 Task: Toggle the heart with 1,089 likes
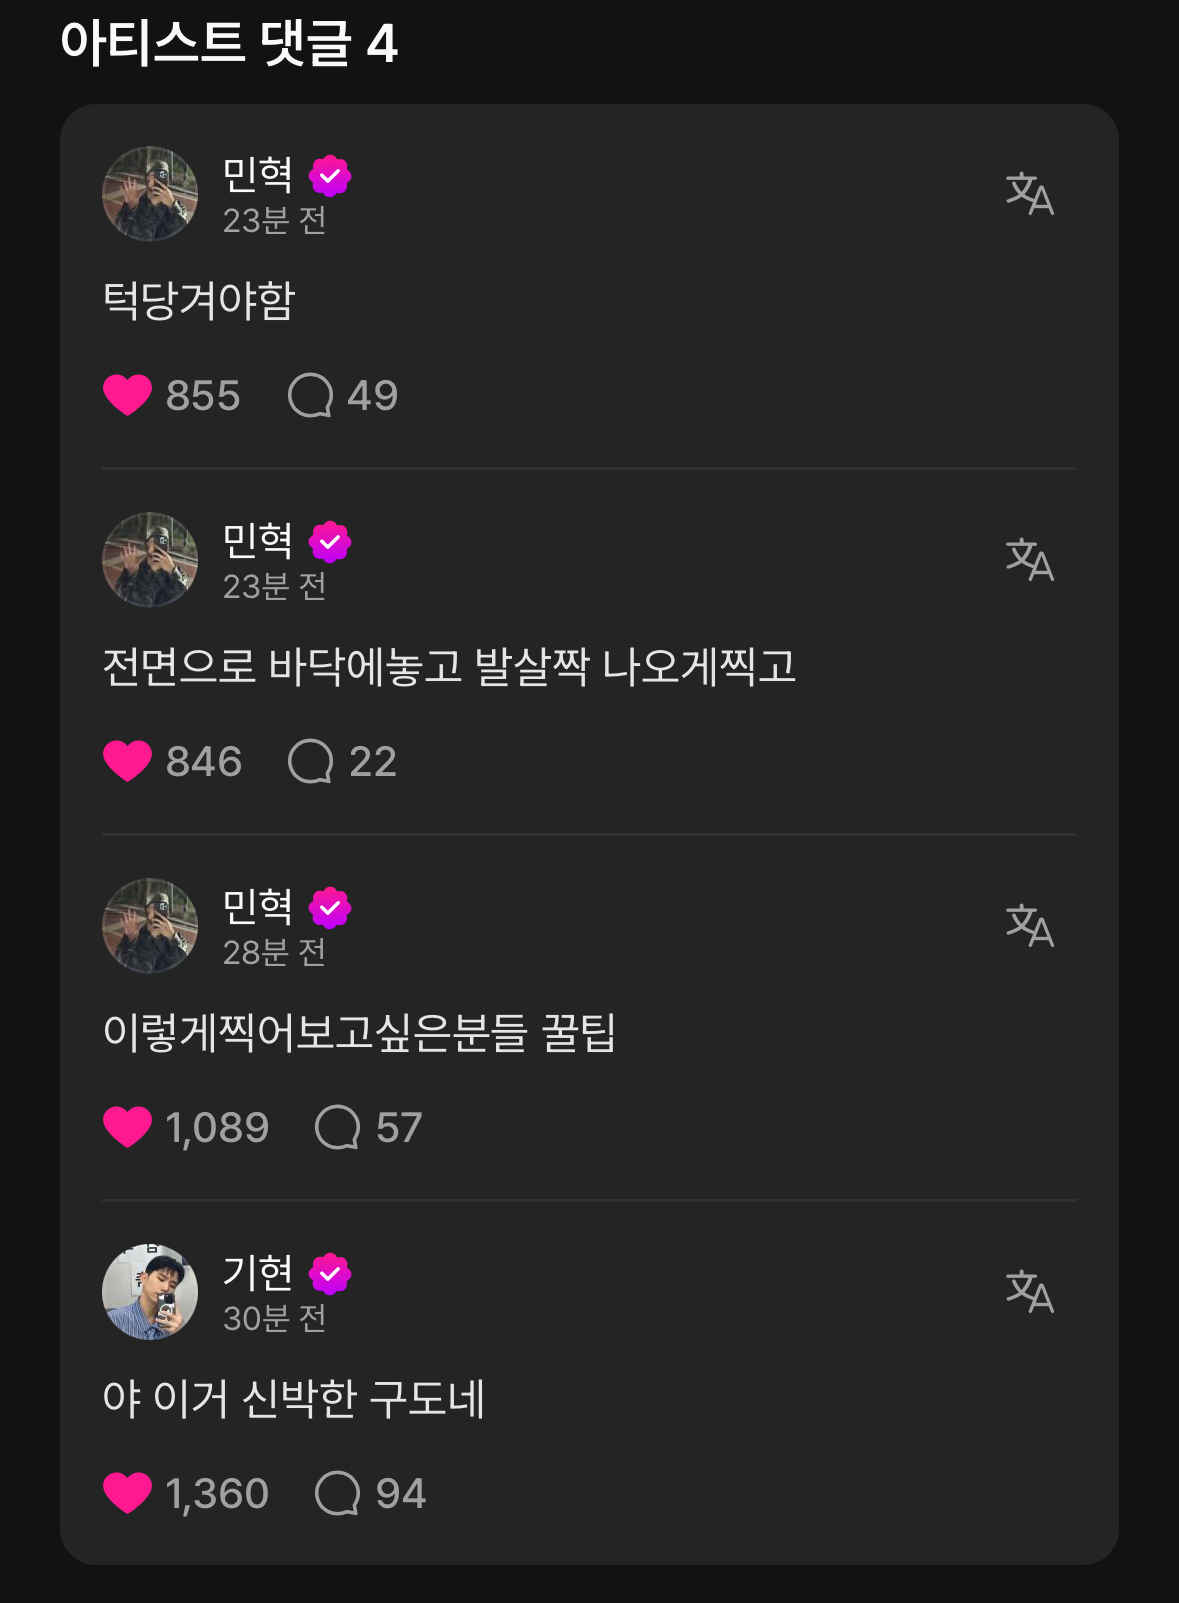coord(128,1127)
